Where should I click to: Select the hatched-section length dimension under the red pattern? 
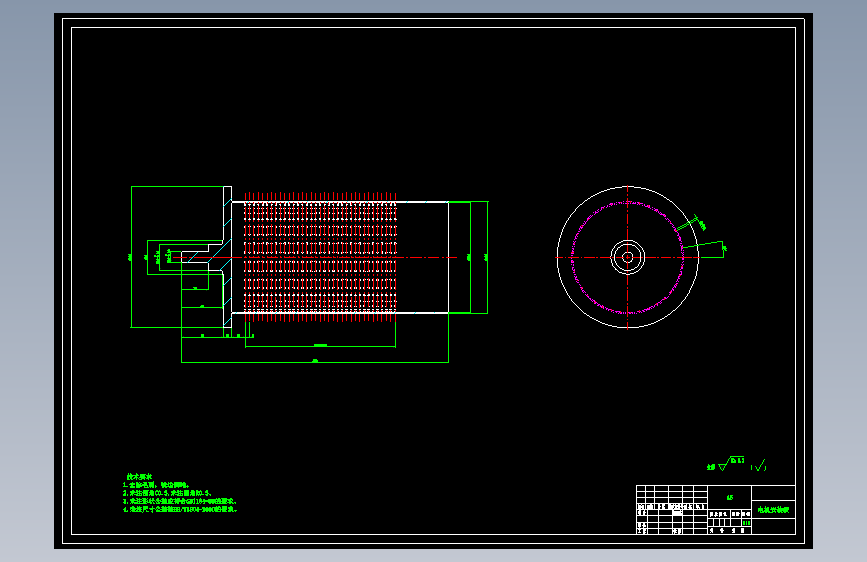pos(320,346)
